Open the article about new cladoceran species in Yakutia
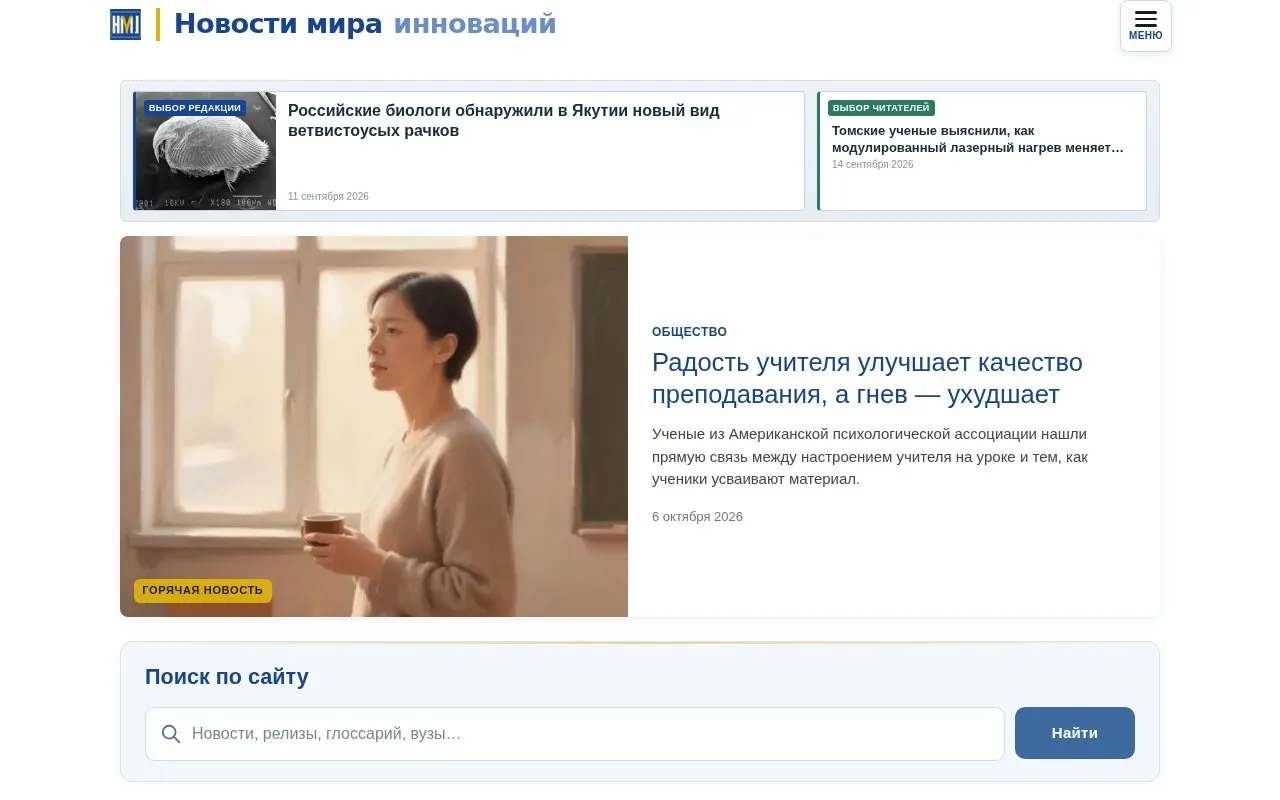Image resolution: width=1280 pixels, height=800 pixels. [504, 120]
